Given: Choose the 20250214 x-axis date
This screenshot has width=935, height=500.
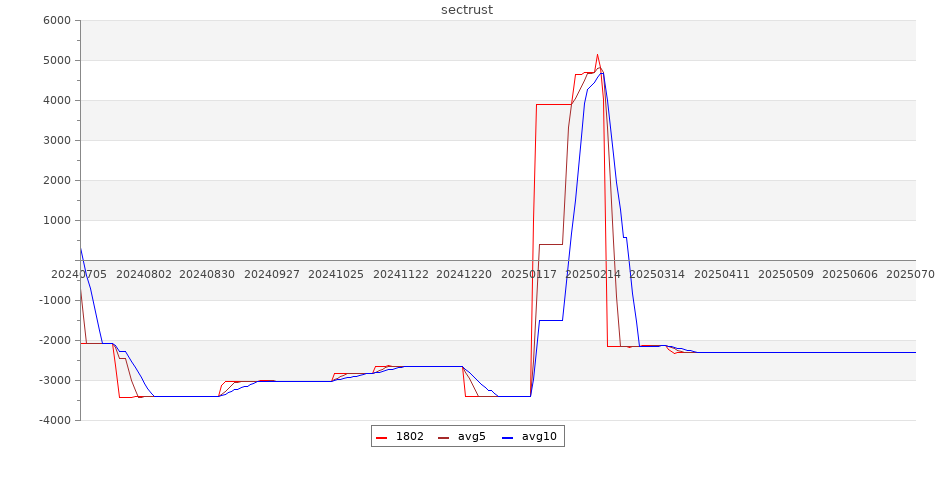Looking at the screenshot, I should (x=593, y=273).
